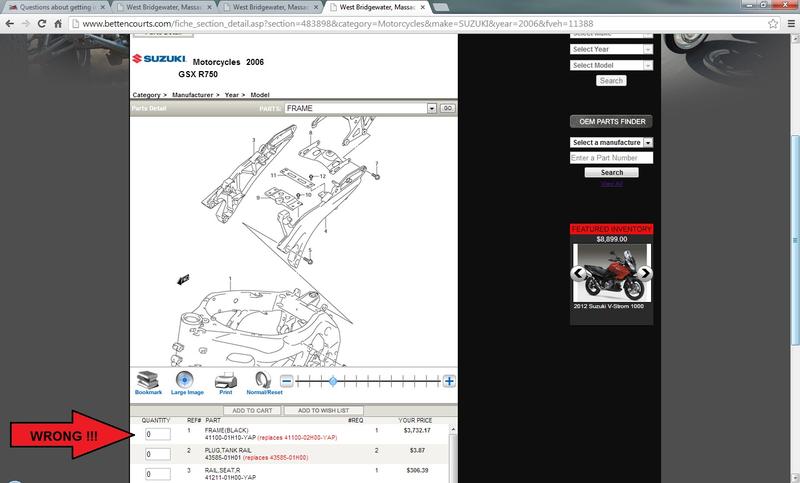Click the $3.87 price
Image resolution: width=800 pixels, height=483 pixels.
pyautogui.click(x=417, y=450)
